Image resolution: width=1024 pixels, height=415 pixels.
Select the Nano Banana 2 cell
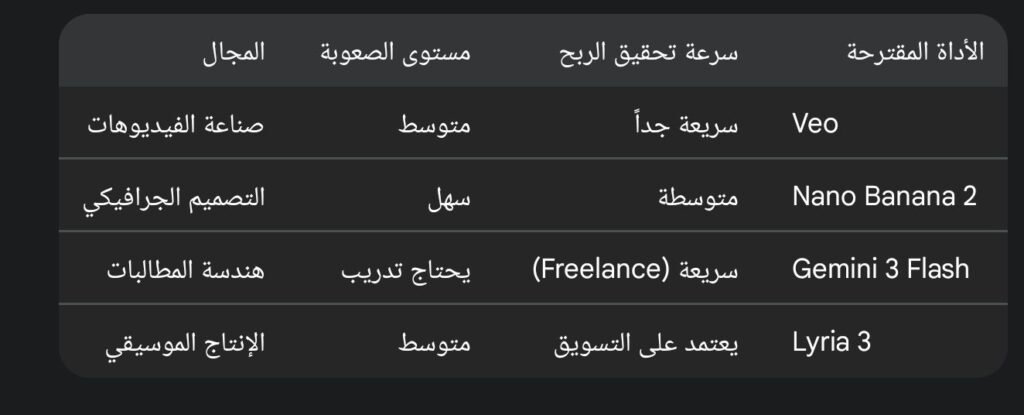coord(884,196)
